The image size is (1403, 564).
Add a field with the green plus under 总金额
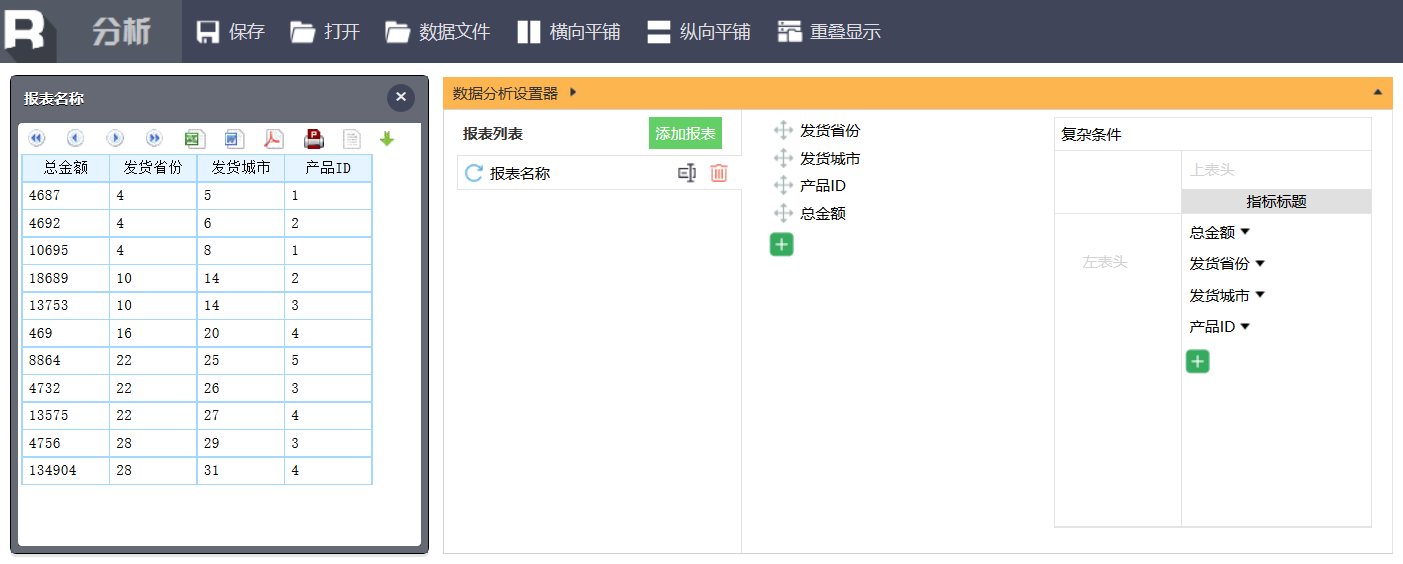coord(782,244)
